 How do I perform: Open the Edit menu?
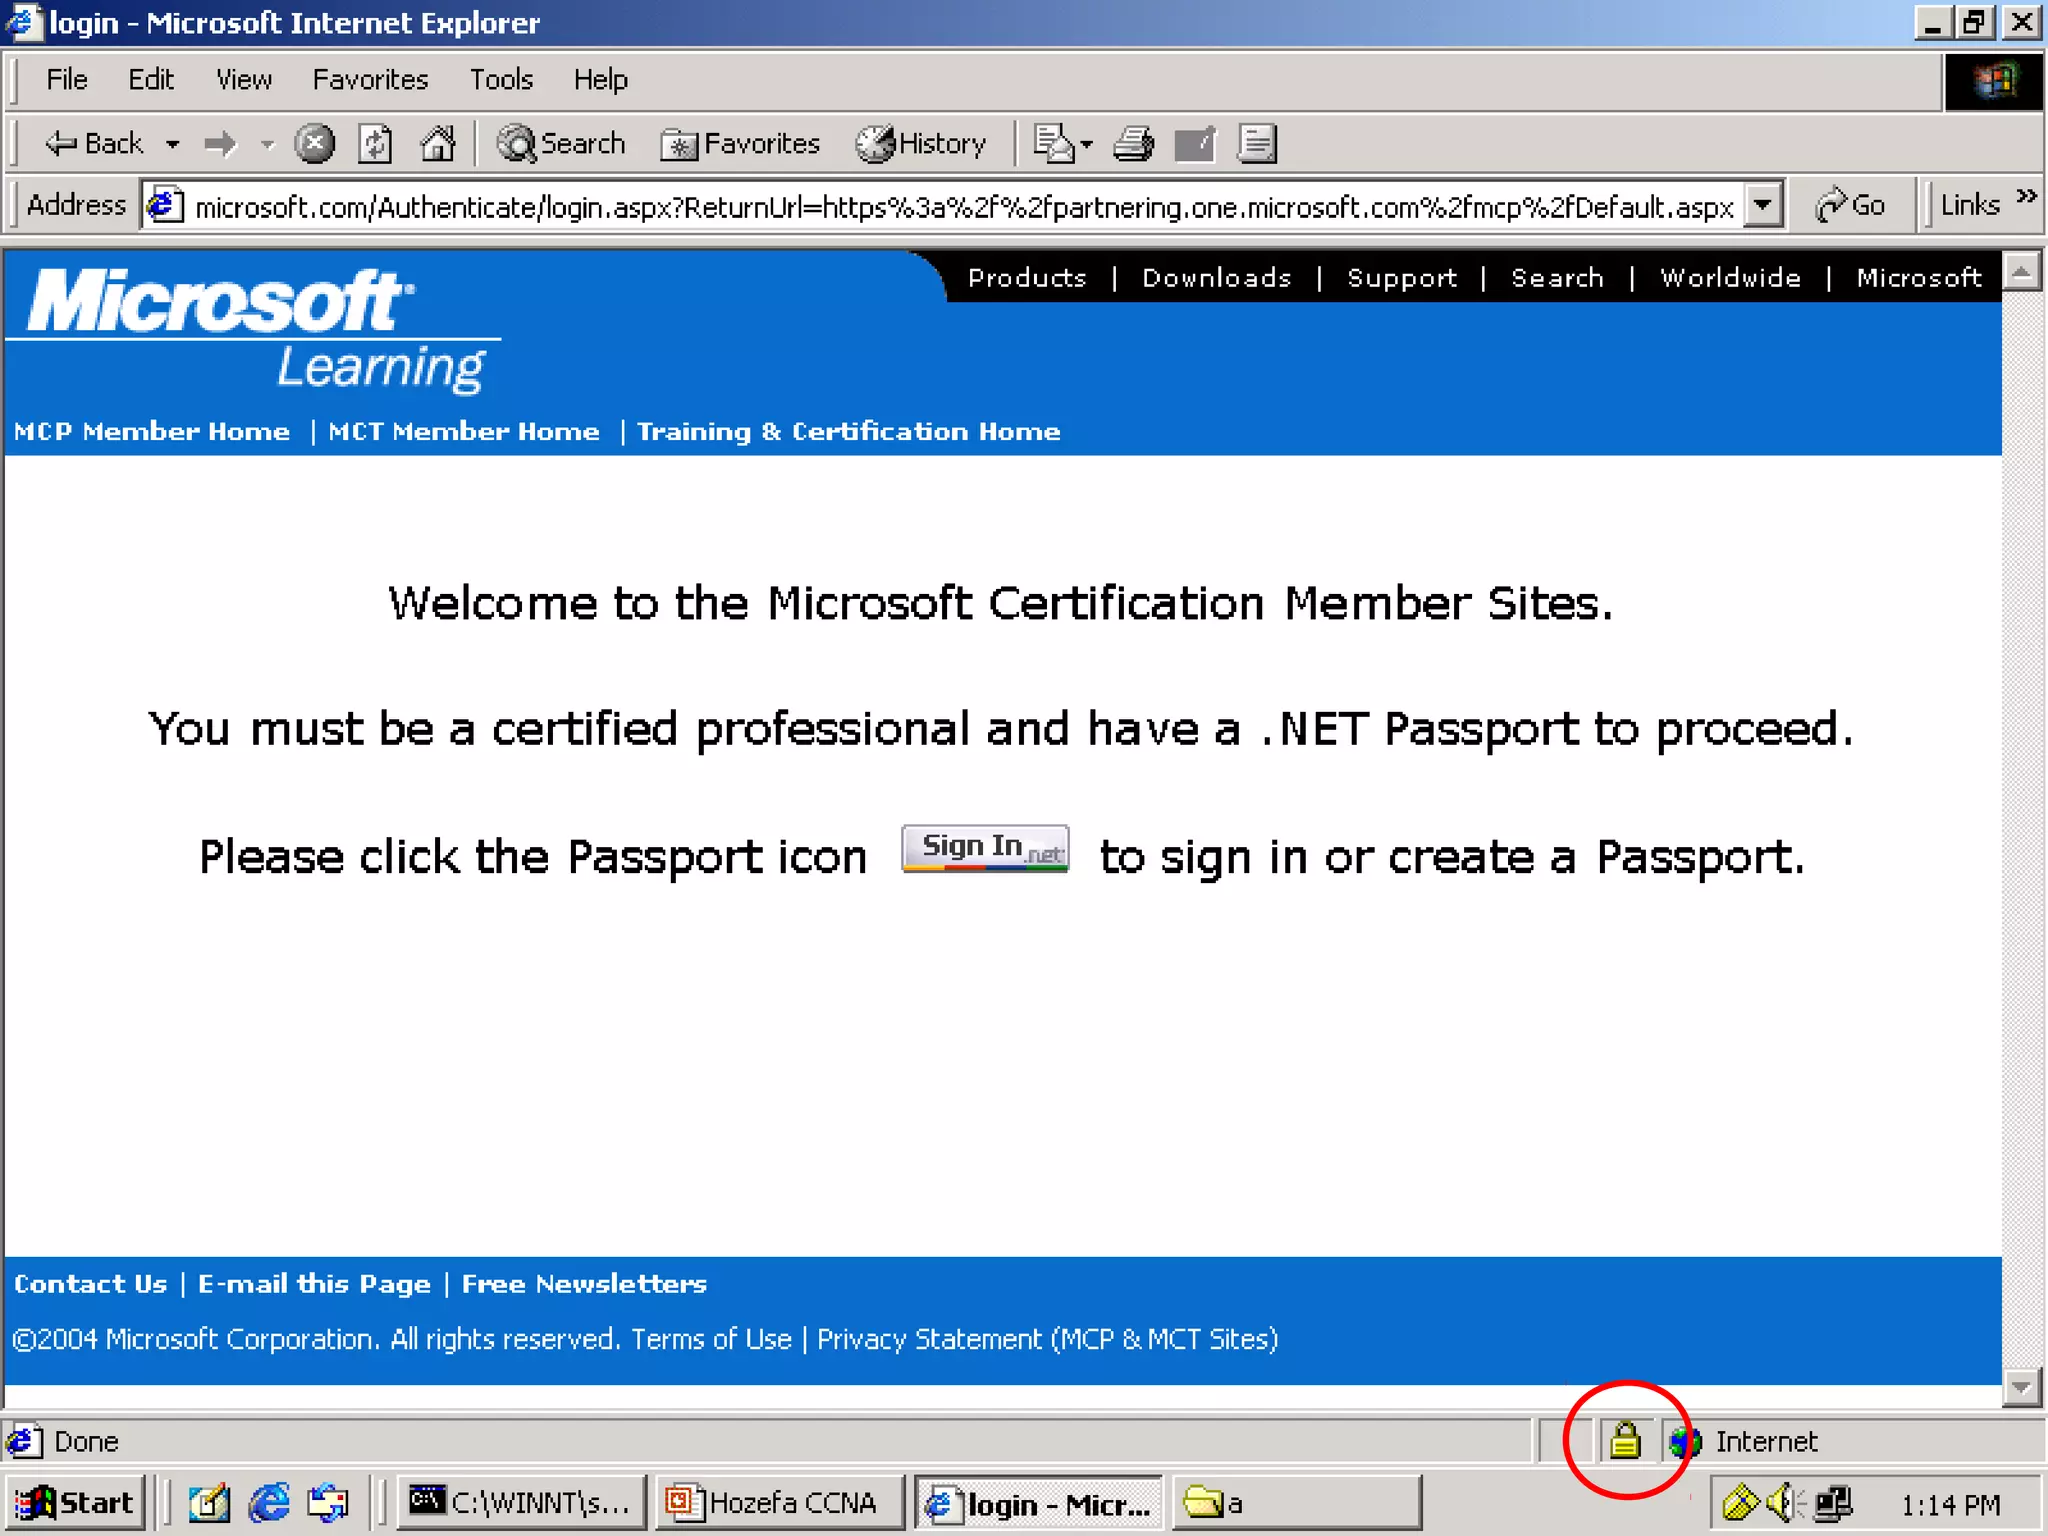(x=151, y=80)
